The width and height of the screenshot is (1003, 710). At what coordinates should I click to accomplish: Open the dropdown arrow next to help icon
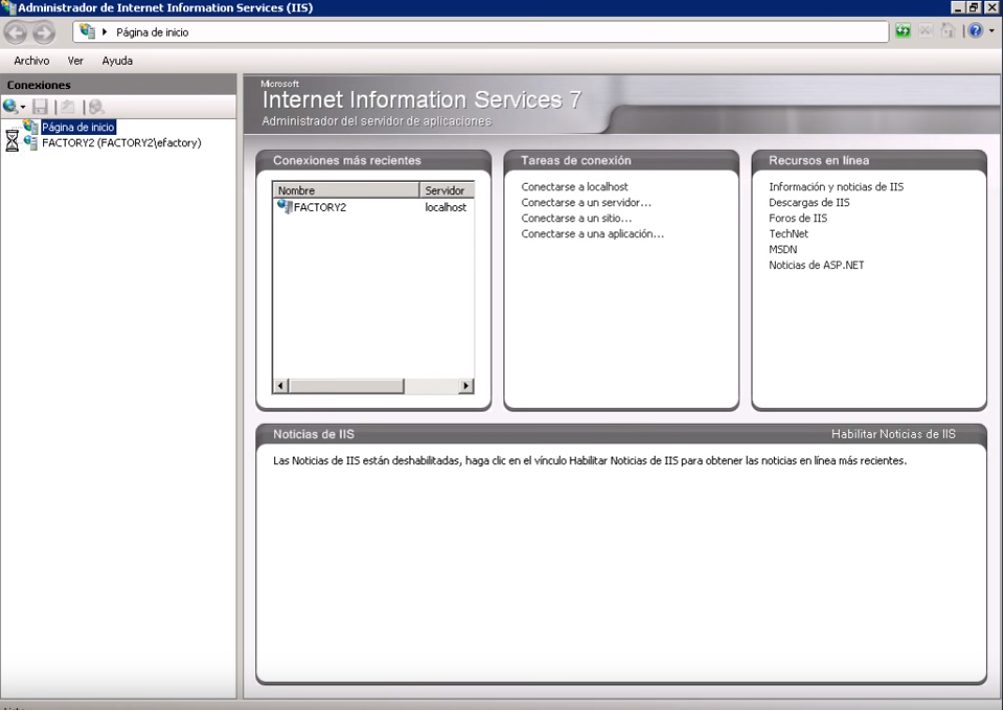pyautogui.click(x=991, y=32)
